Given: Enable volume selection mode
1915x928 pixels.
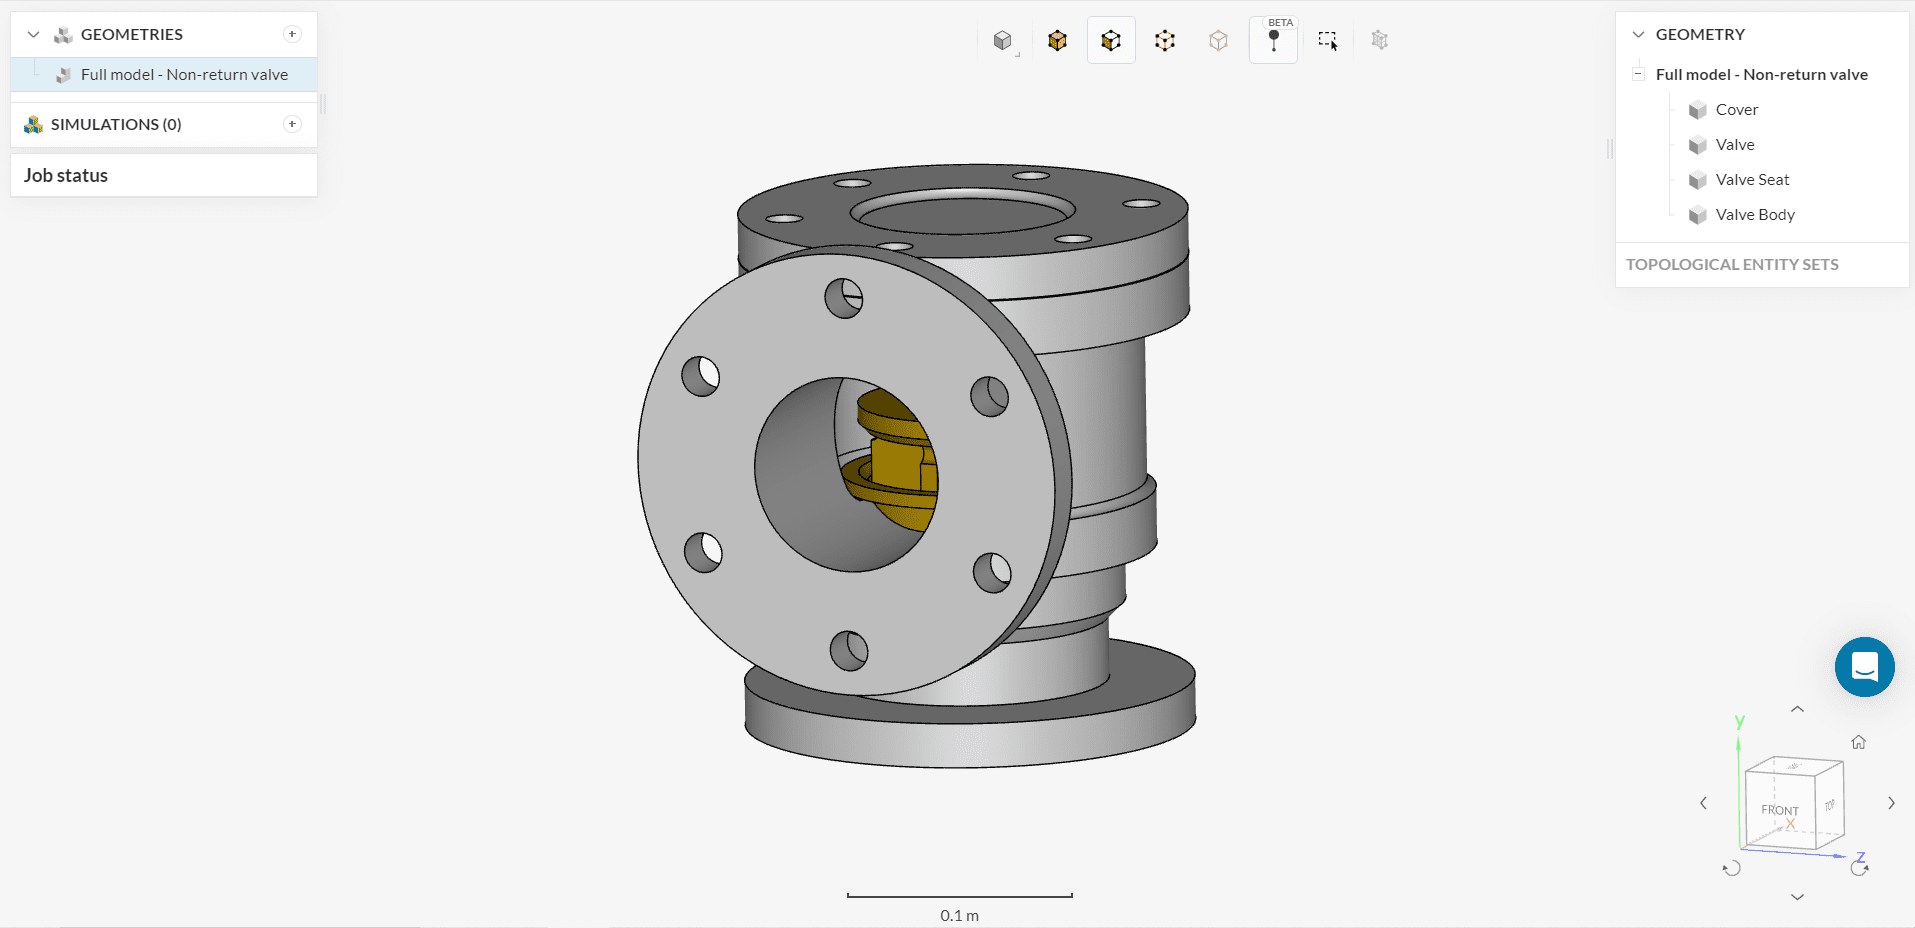Looking at the screenshot, I should coord(1057,41).
